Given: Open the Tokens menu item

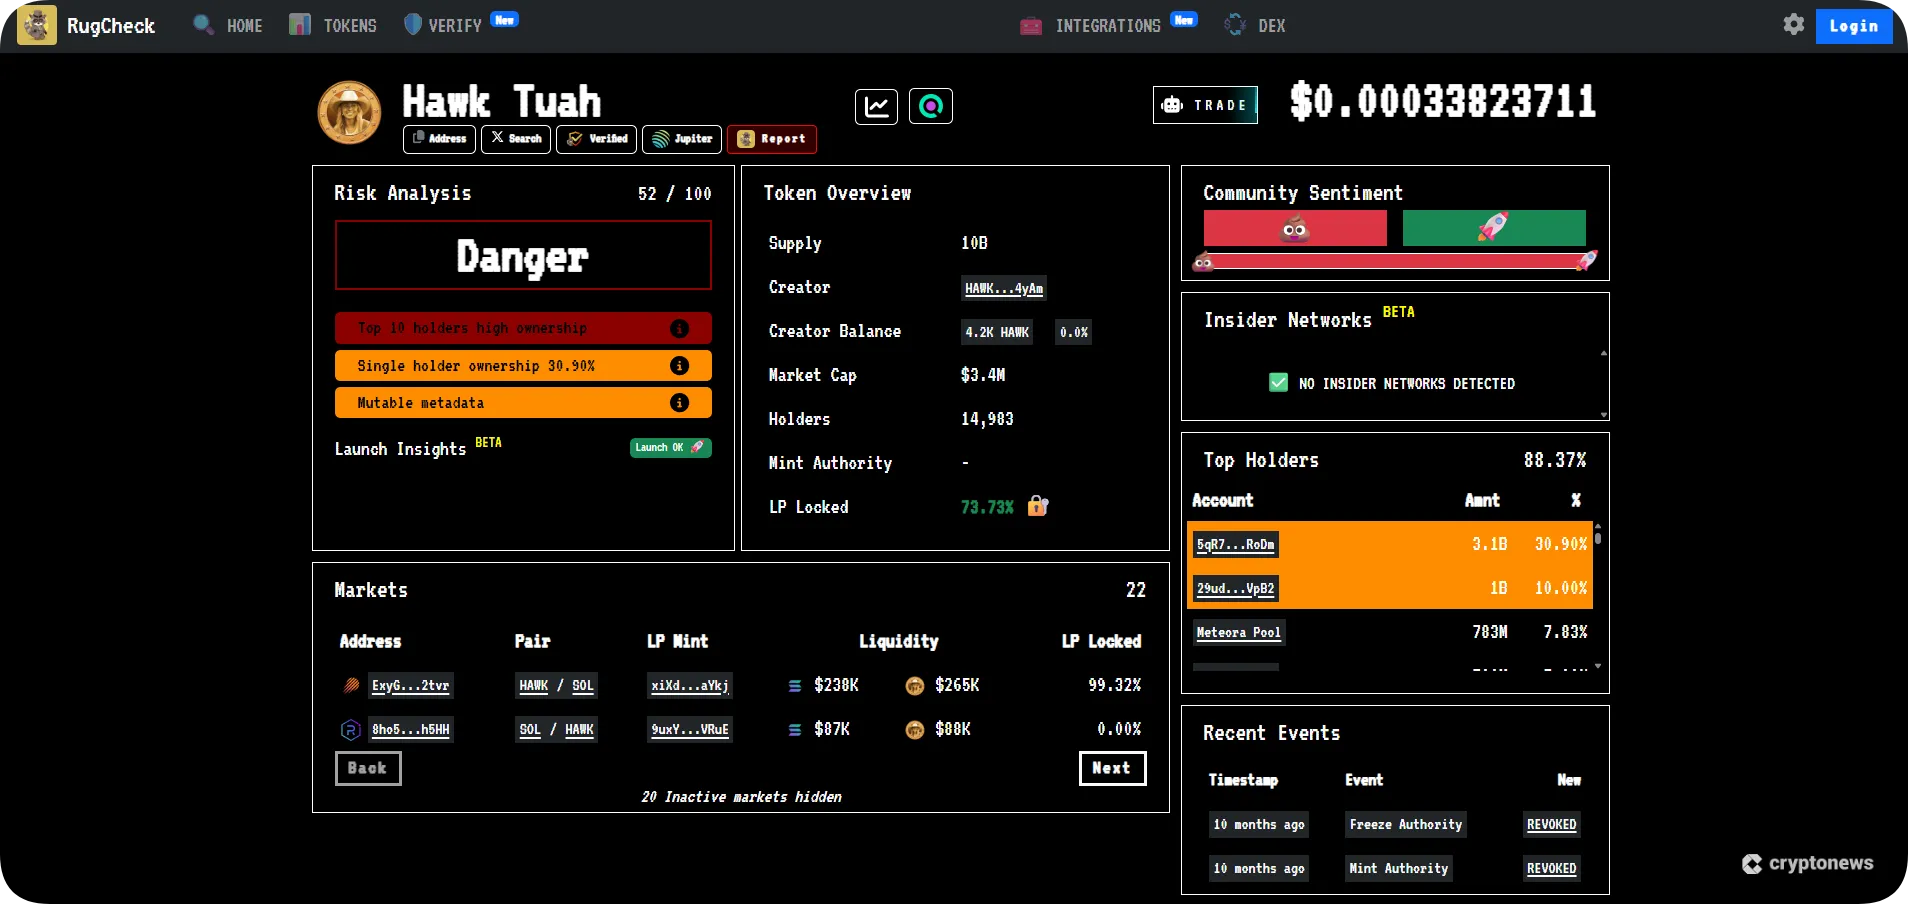Looking at the screenshot, I should (333, 26).
